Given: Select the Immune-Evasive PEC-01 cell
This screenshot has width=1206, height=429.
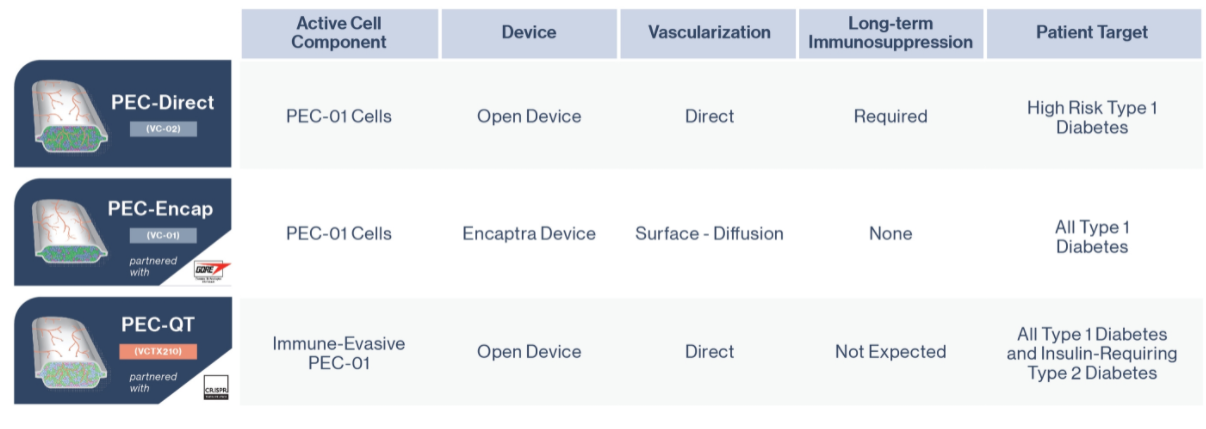Looking at the screenshot, I should pyautogui.click(x=339, y=353).
